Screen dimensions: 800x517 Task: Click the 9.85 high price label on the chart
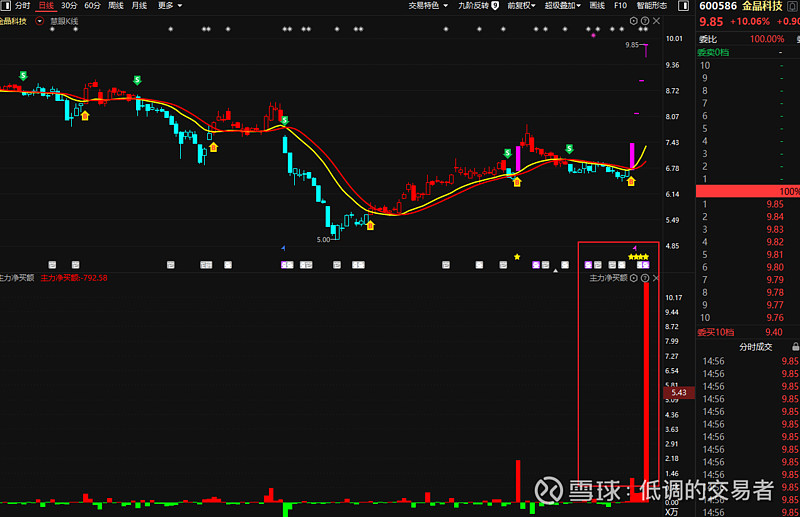pyautogui.click(x=632, y=45)
